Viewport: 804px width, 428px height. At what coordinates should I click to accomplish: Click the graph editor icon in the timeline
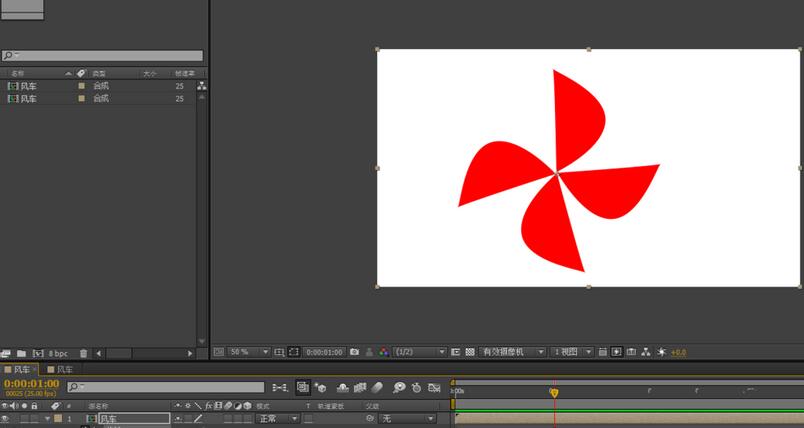[433, 387]
